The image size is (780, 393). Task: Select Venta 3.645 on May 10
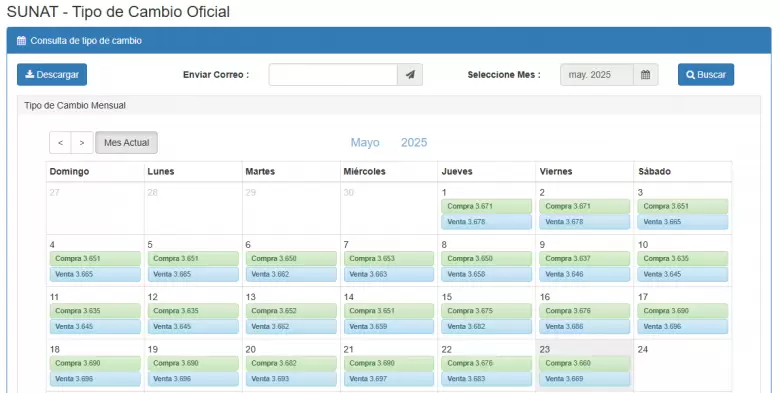pos(682,274)
